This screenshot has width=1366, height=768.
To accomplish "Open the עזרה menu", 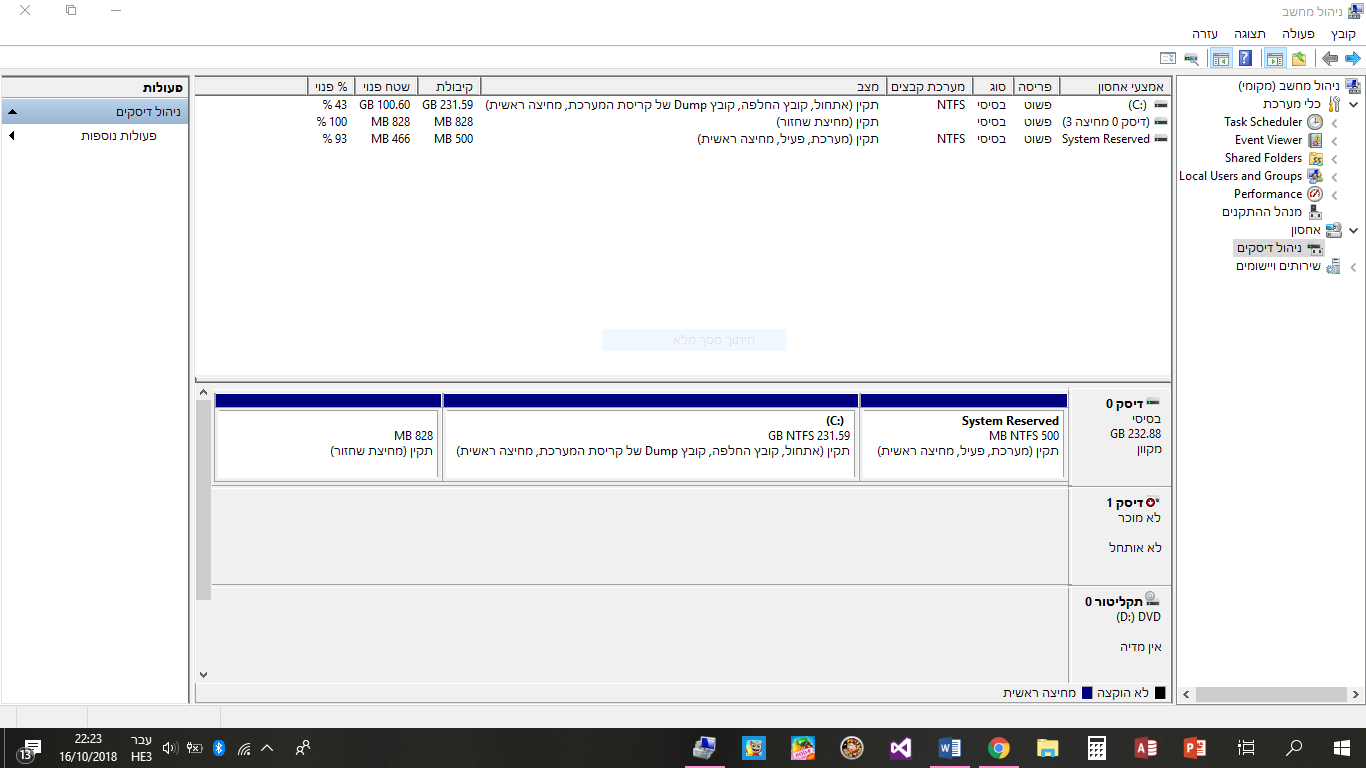I will (x=1205, y=34).
